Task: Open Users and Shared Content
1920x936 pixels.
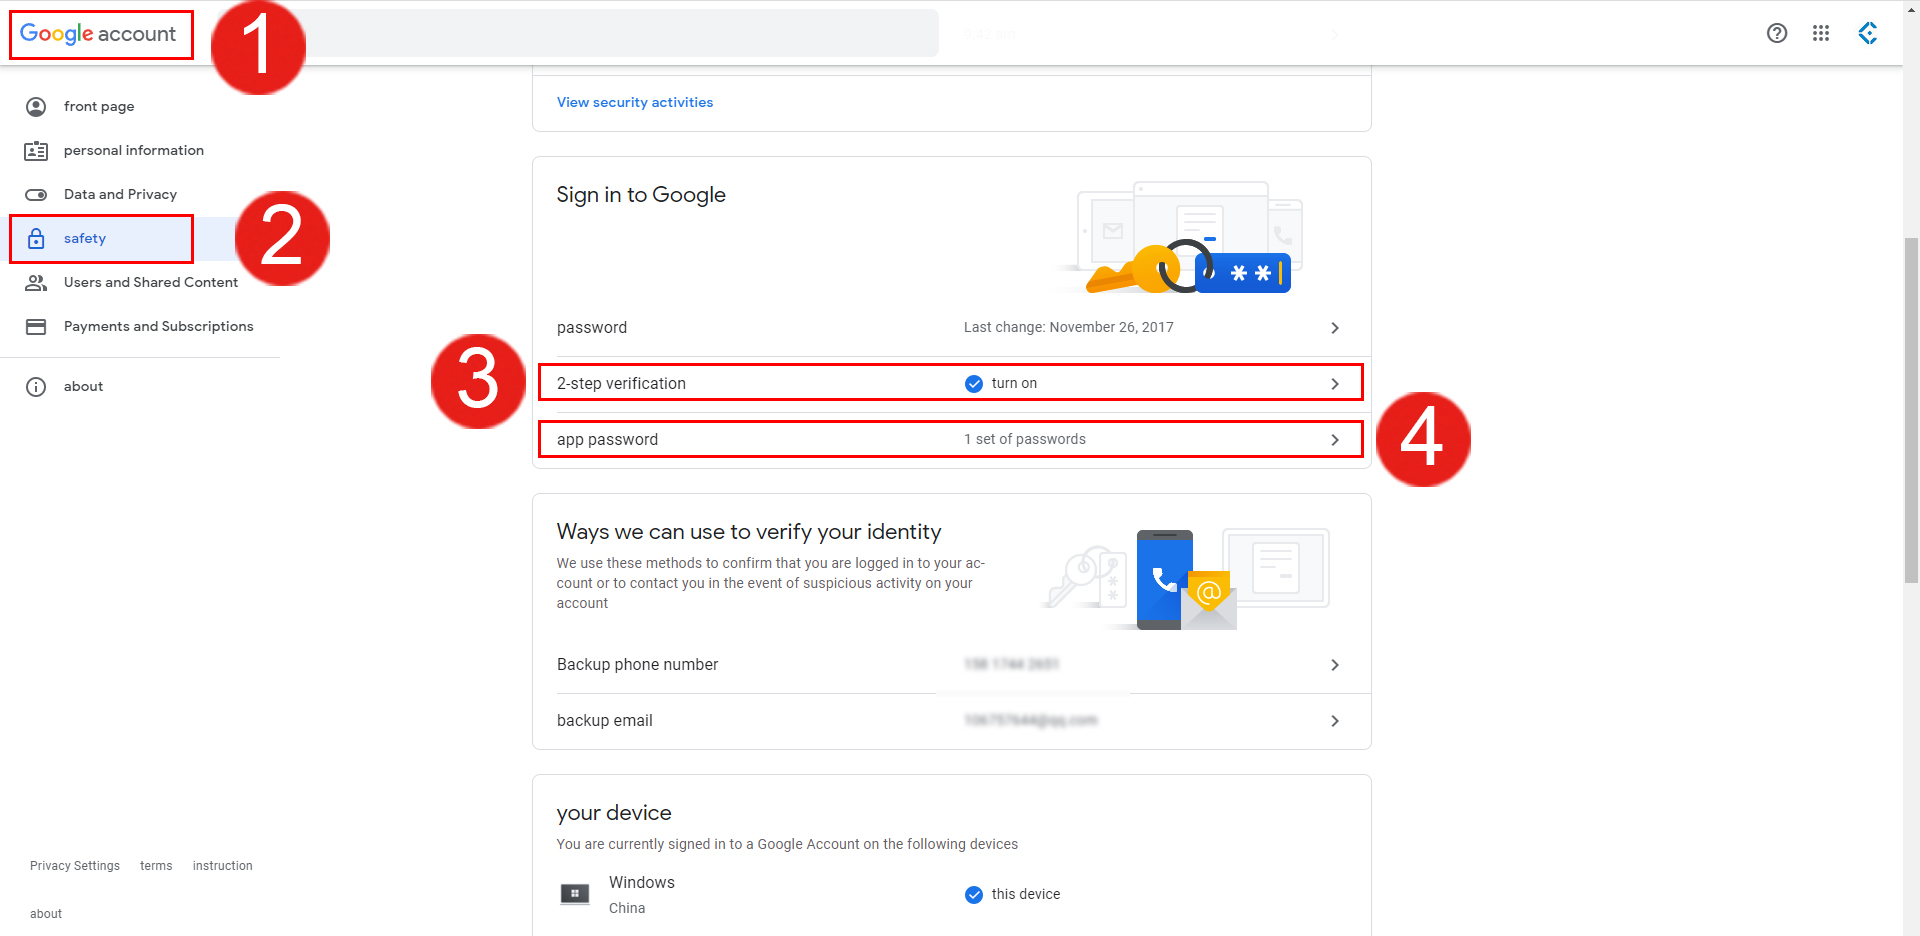Action: coord(151,283)
